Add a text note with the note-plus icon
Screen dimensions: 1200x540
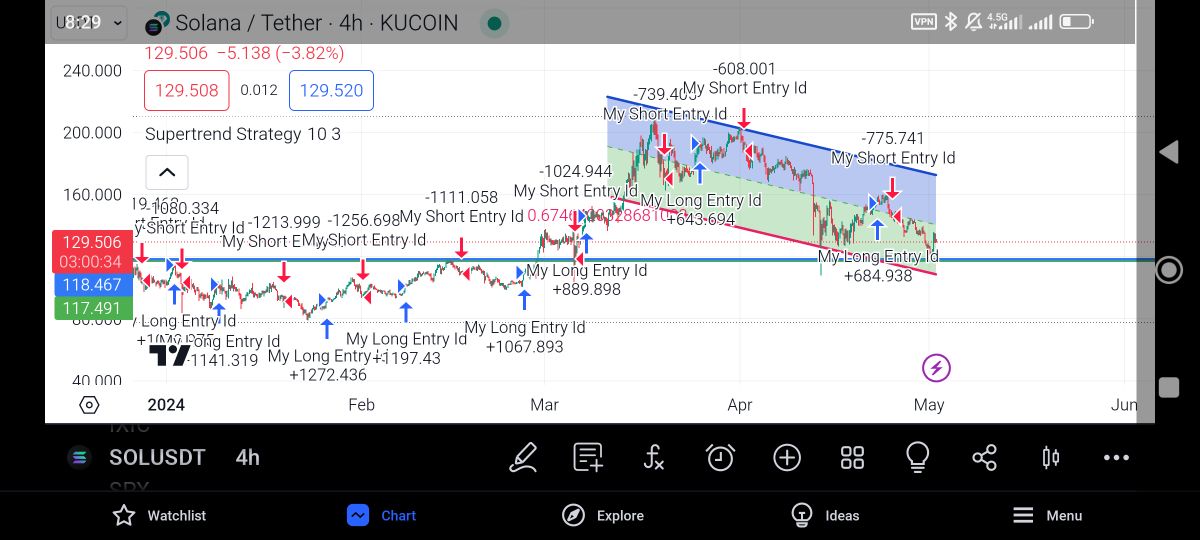(x=588, y=457)
